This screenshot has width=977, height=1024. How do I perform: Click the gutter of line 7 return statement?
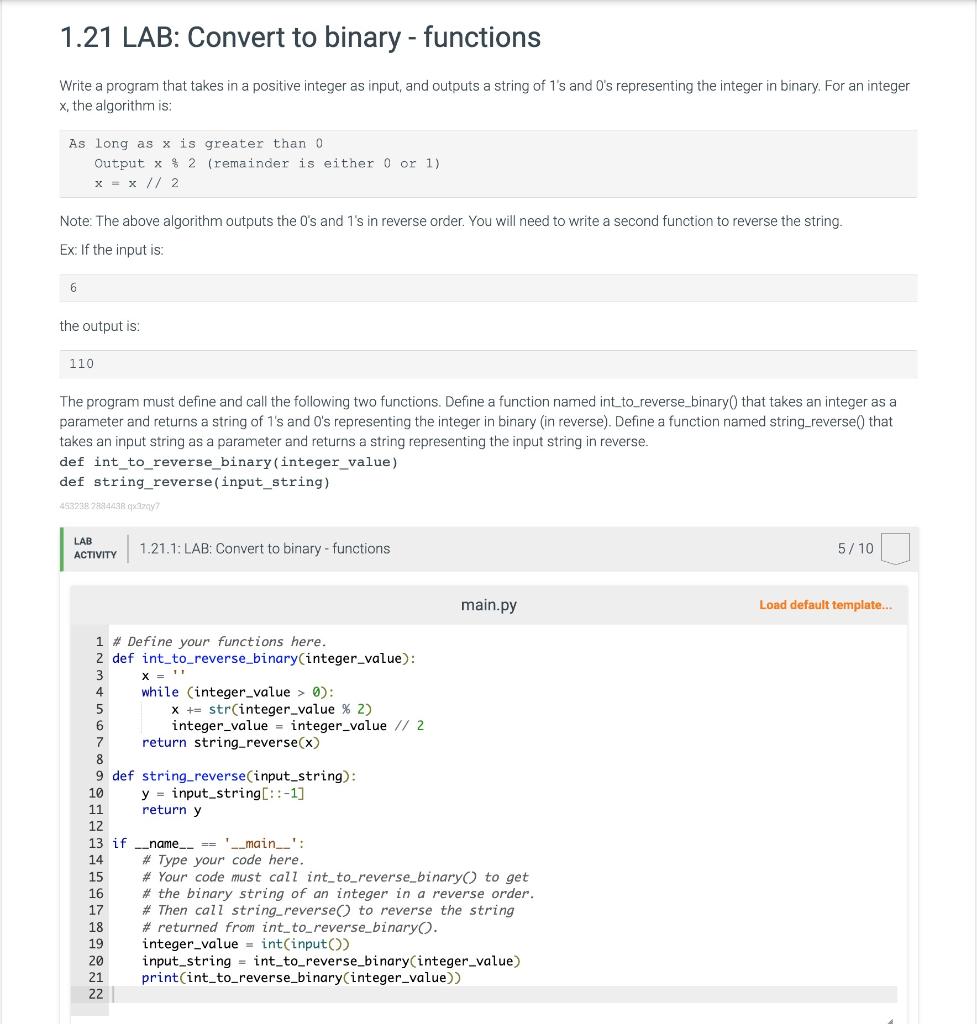click(97, 742)
